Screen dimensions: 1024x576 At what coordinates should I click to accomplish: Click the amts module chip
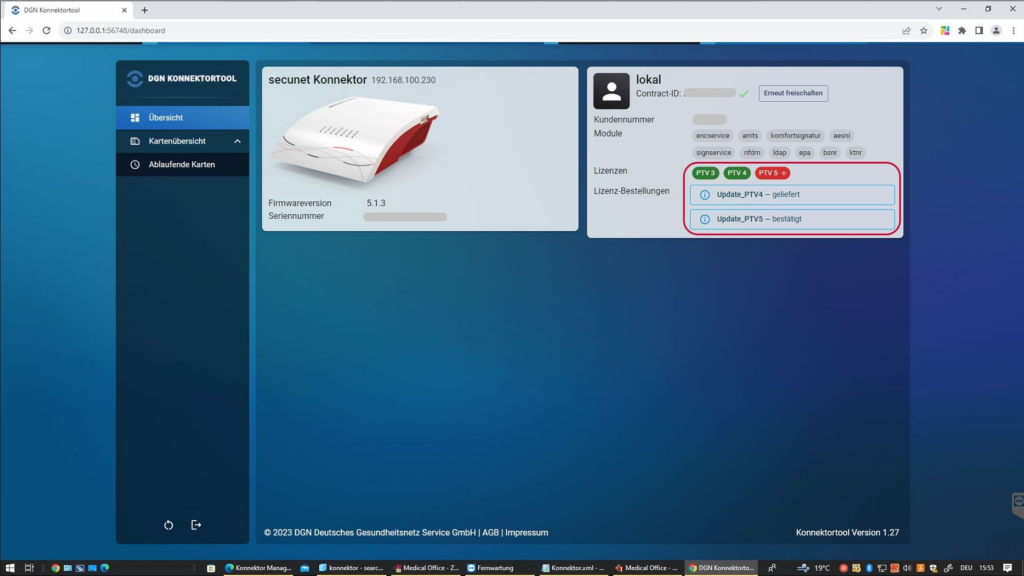(x=750, y=136)
